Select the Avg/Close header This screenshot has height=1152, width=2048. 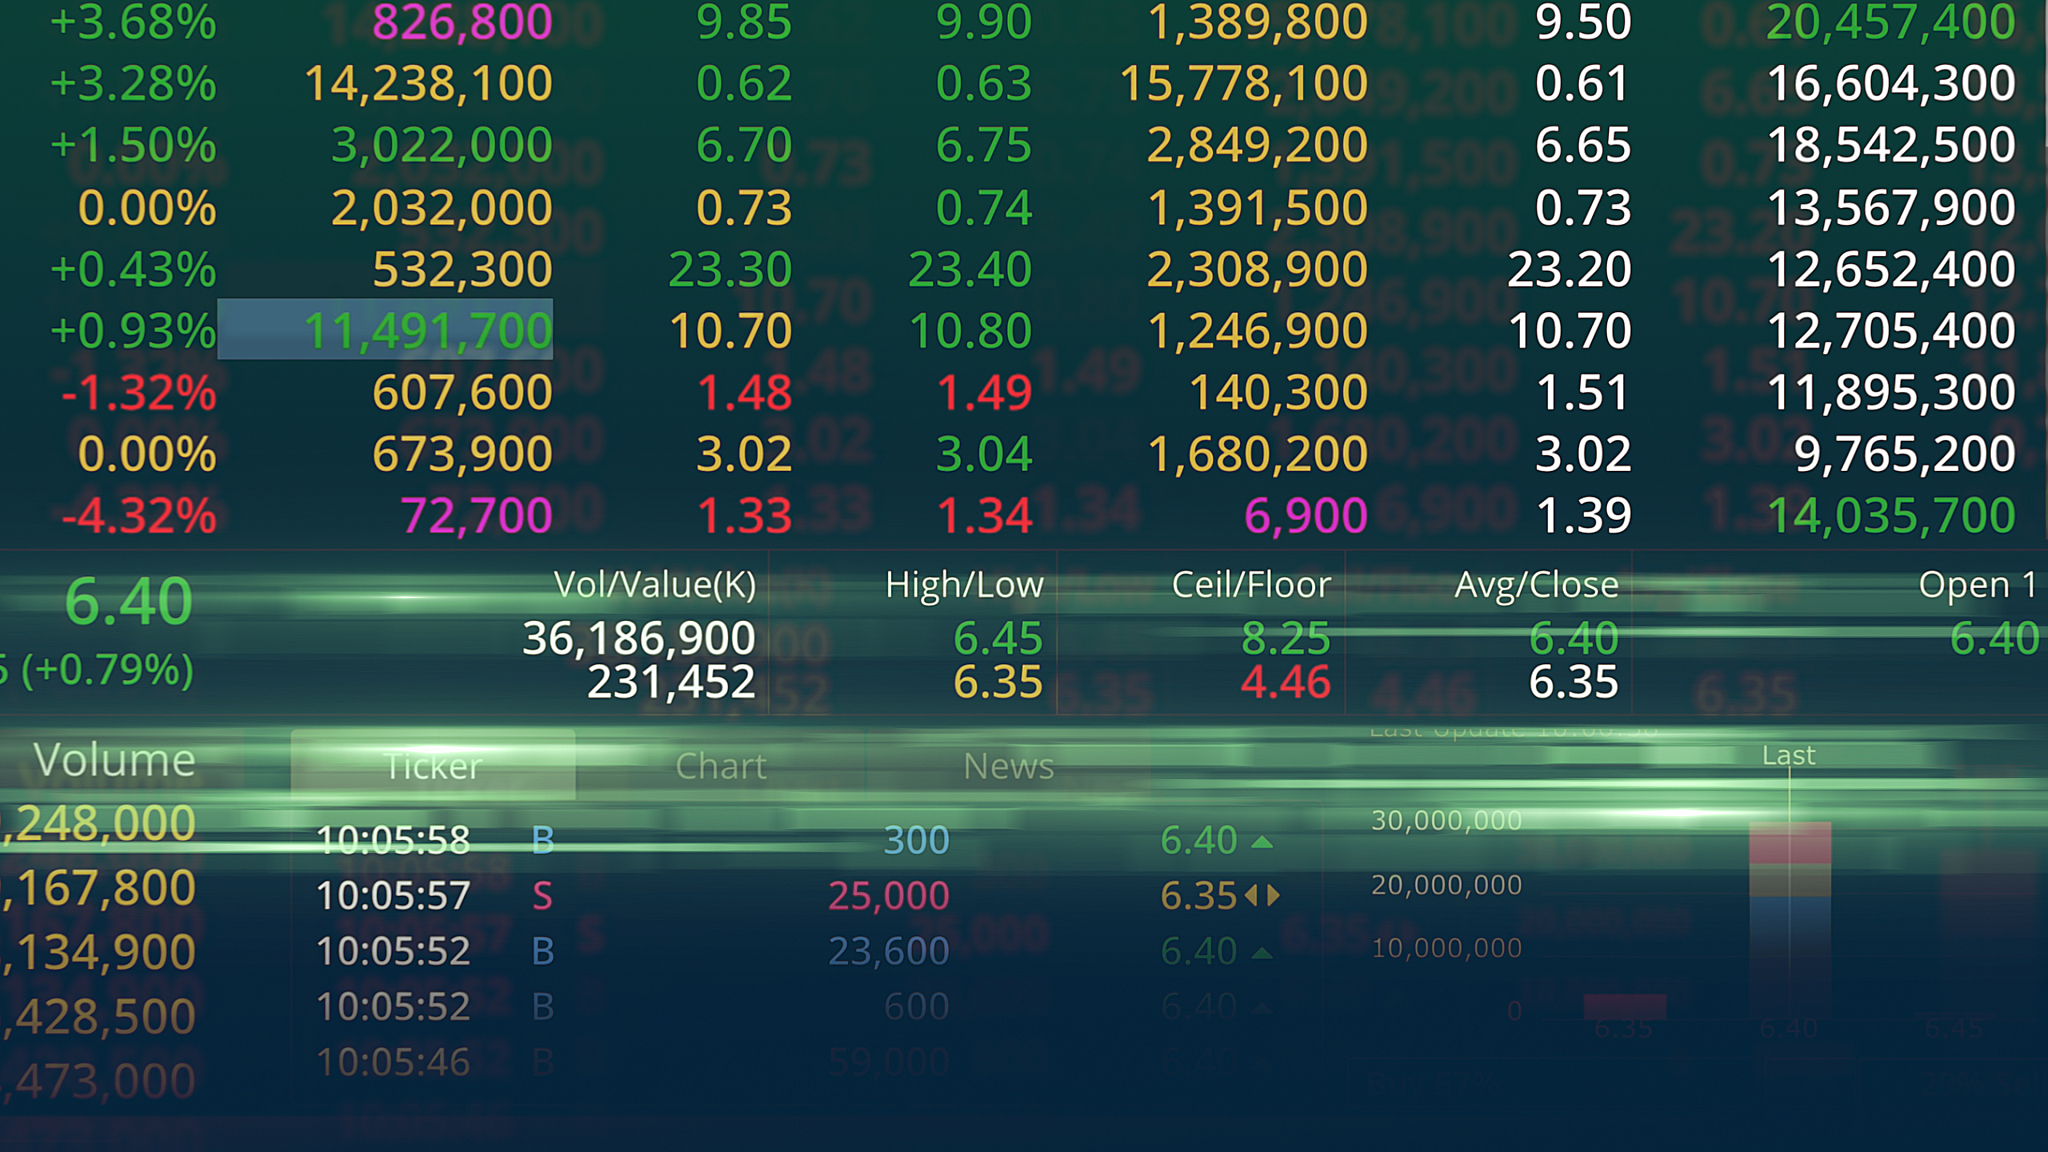click(x=1536, y=584)
